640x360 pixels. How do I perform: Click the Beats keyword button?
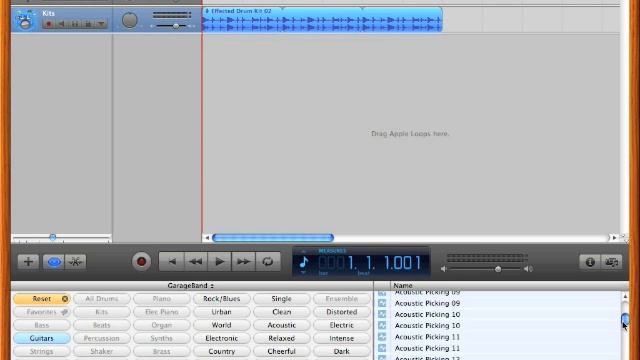pos(102,325)
